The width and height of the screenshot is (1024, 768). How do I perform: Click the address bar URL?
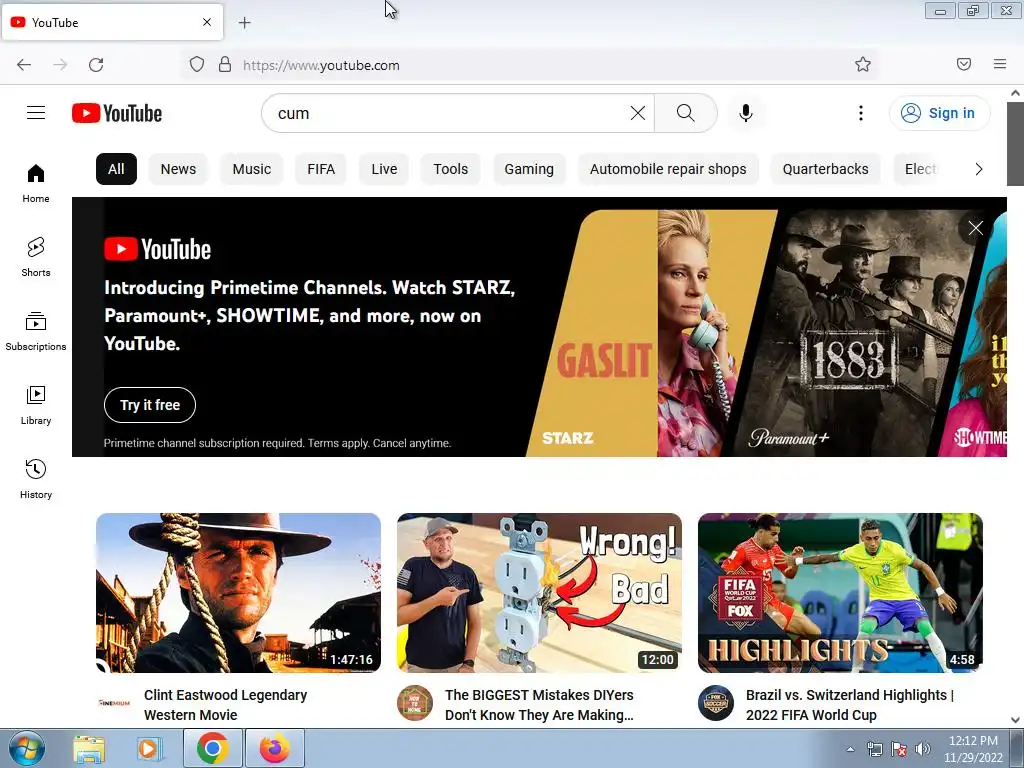coord(321,65)
